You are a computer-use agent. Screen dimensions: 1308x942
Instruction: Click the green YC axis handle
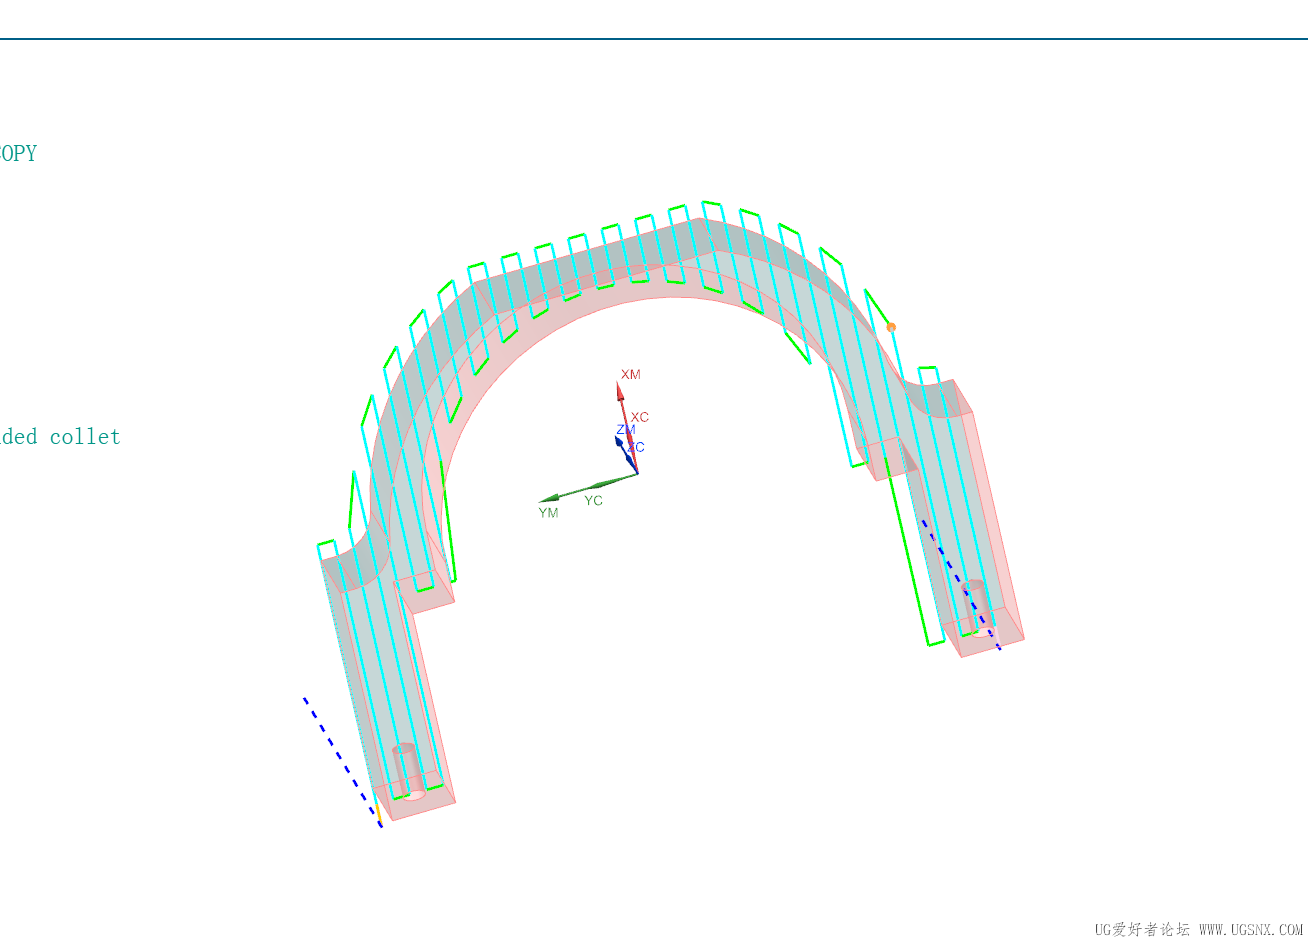pos(598,485)
